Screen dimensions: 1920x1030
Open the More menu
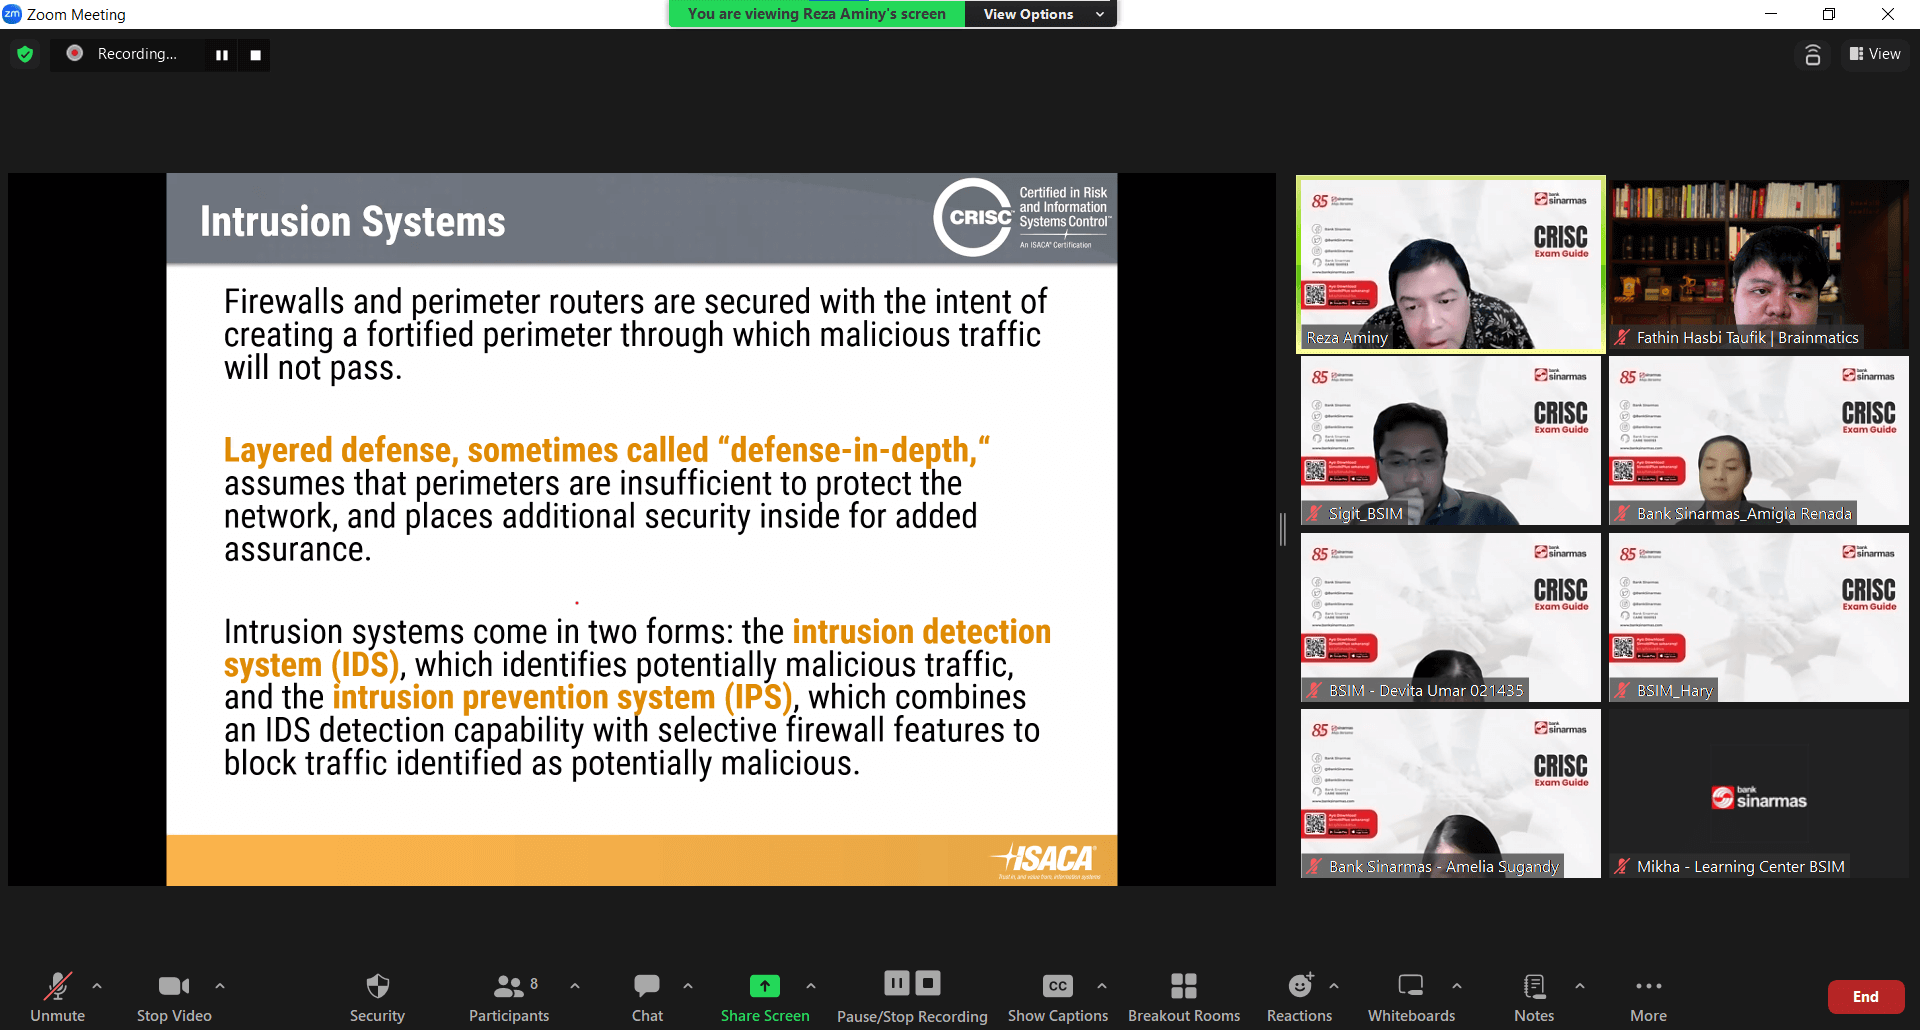(1648, 996)
